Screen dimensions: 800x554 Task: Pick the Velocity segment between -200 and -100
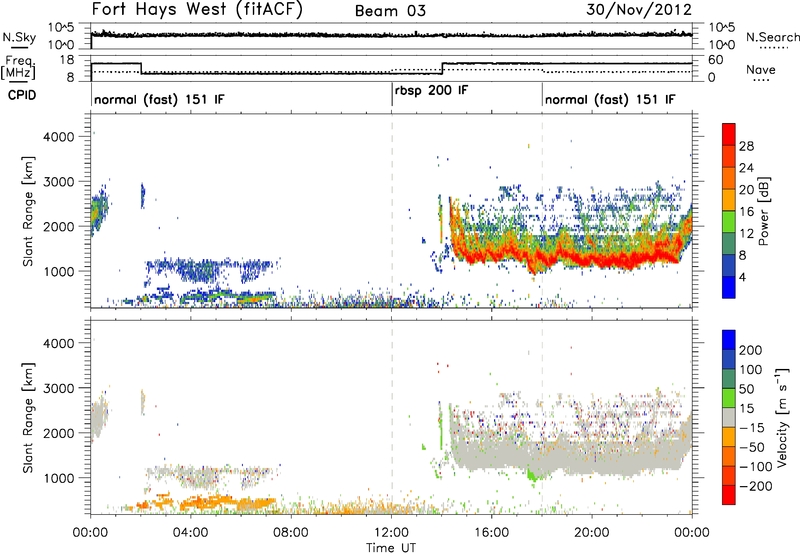tap(729, 476)
